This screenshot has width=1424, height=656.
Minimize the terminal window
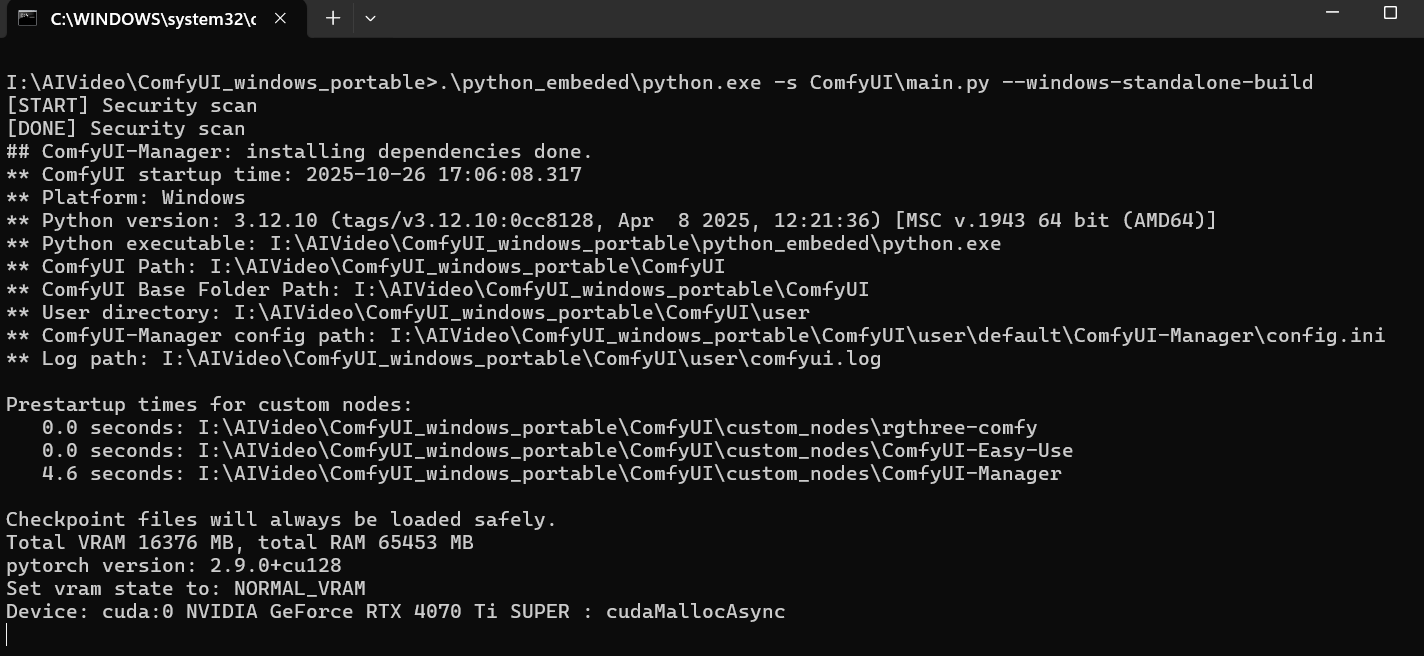[1333, 13]
